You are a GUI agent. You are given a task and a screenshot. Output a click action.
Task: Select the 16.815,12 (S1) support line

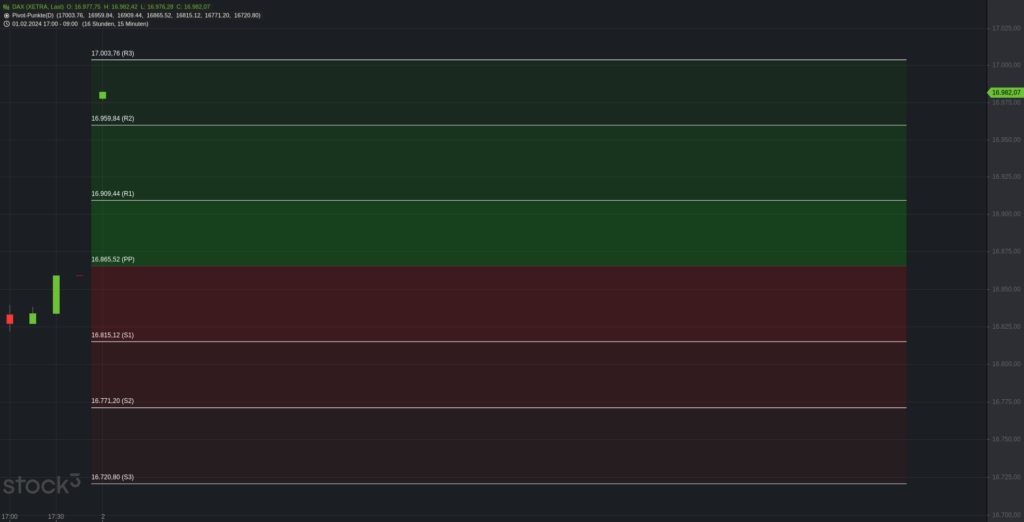[x=498, y=341]
